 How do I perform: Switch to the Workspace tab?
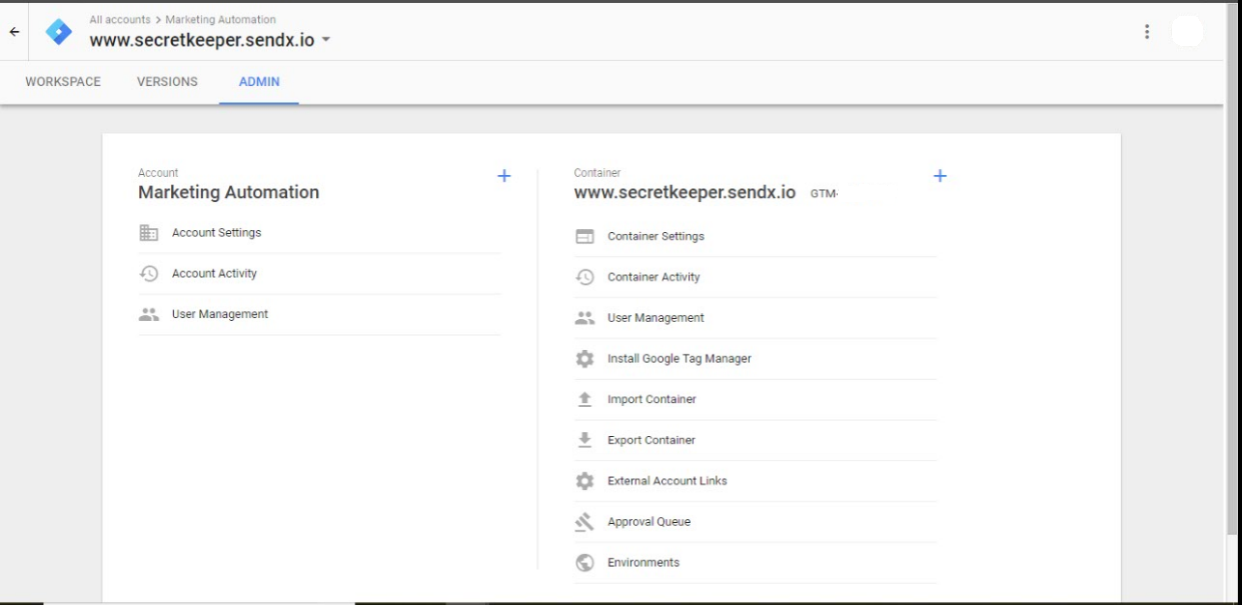pyautogui.click(x=63, y=82)
